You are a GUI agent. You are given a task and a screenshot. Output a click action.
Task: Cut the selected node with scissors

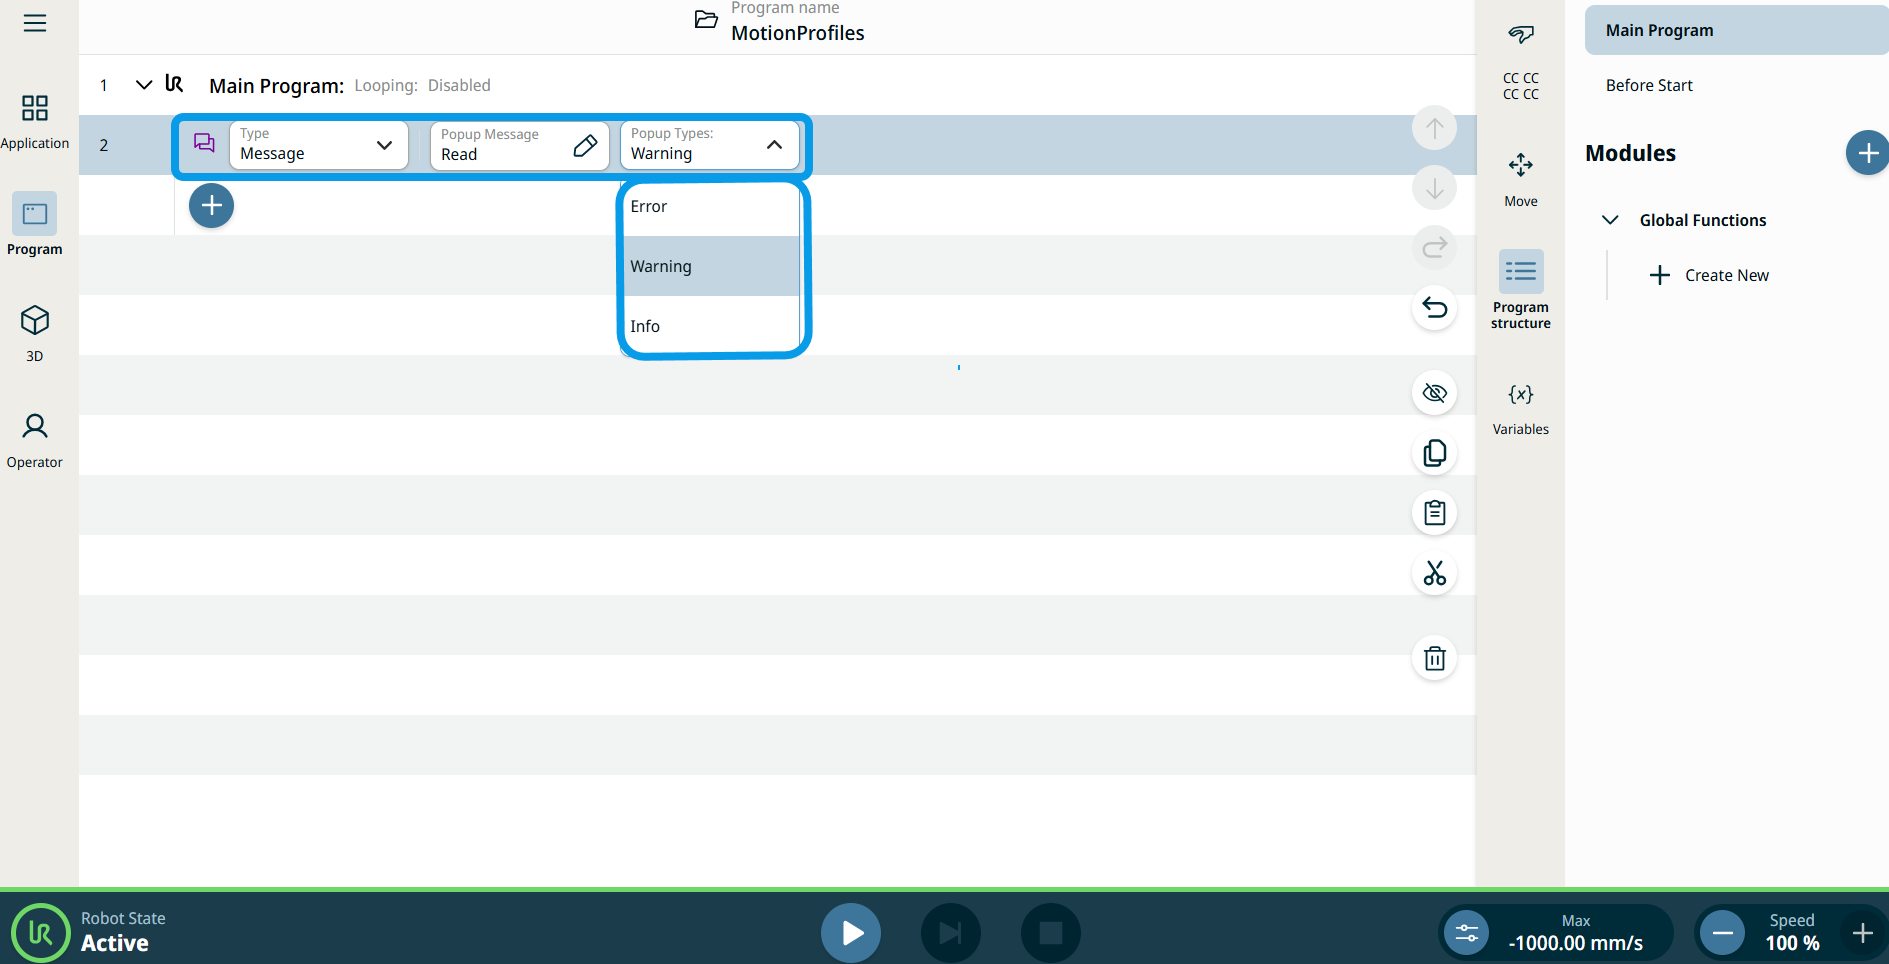[x=1434, y=573]
